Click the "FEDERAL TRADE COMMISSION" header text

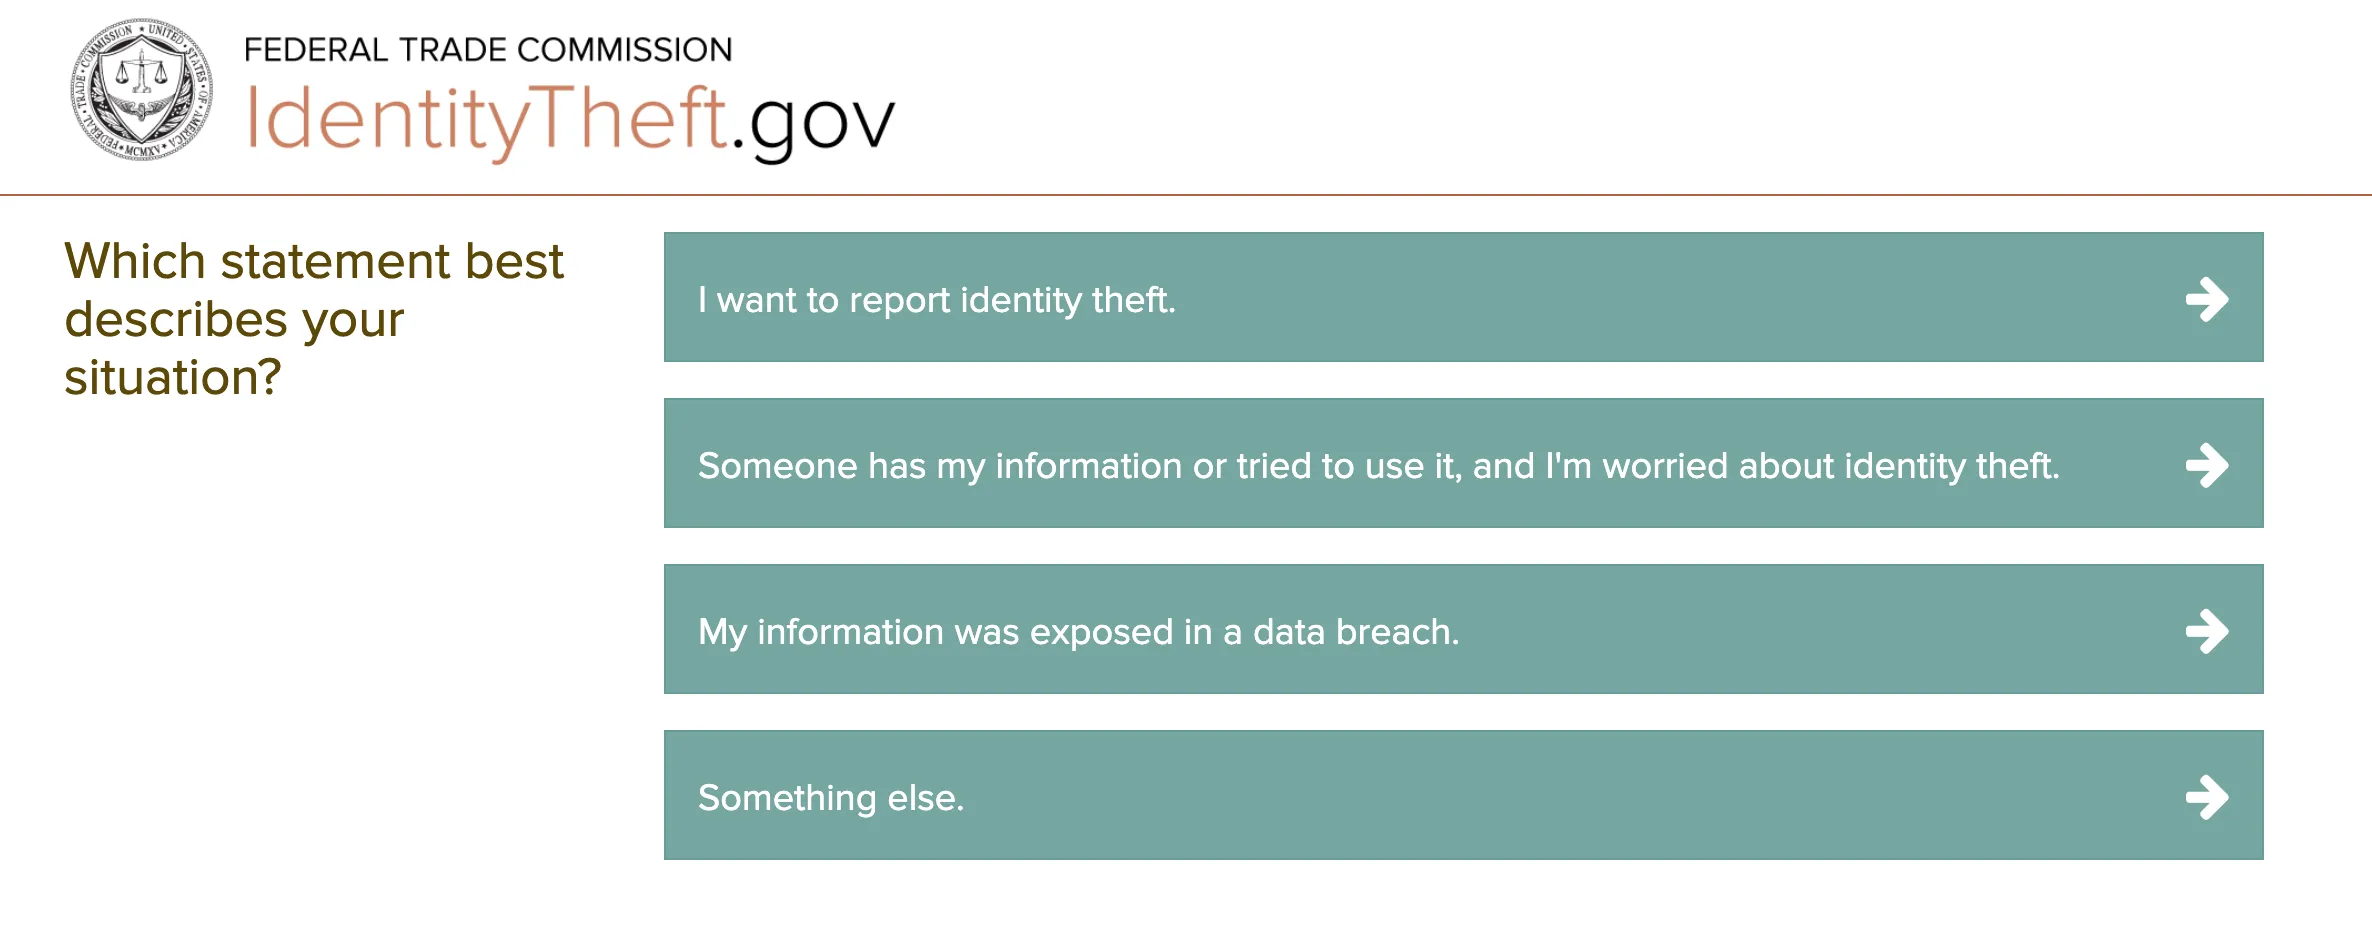(489, 48)
